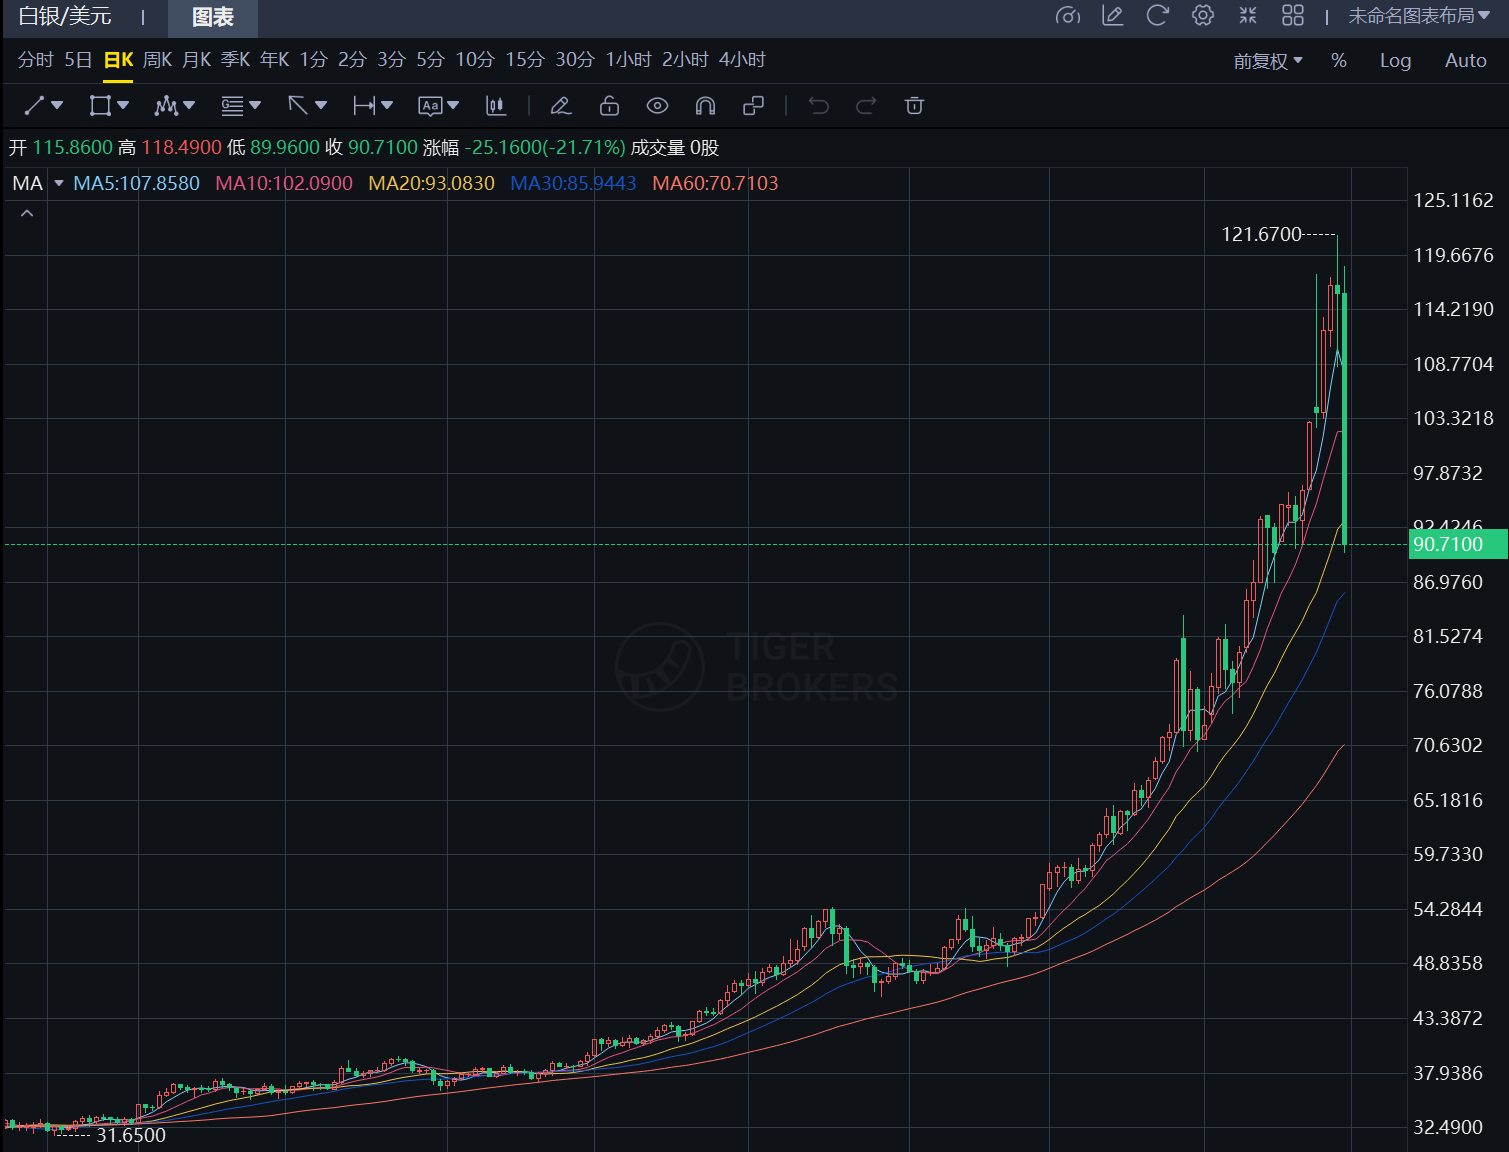Viewport: 1509px width, 1152px height.
Task: Click the trash icon to delete drawings
Action: click(x=914, y=106)
